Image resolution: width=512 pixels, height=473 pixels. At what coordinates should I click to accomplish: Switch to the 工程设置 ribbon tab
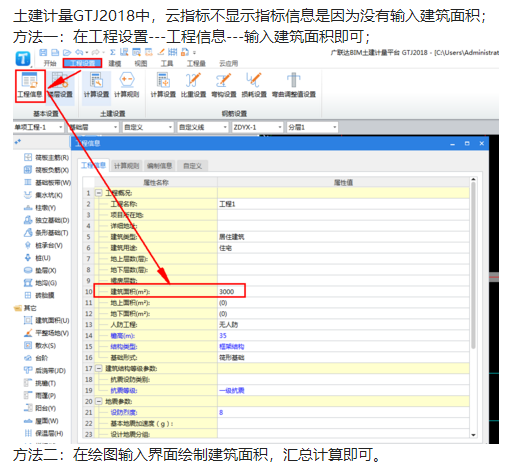(82, 63)
